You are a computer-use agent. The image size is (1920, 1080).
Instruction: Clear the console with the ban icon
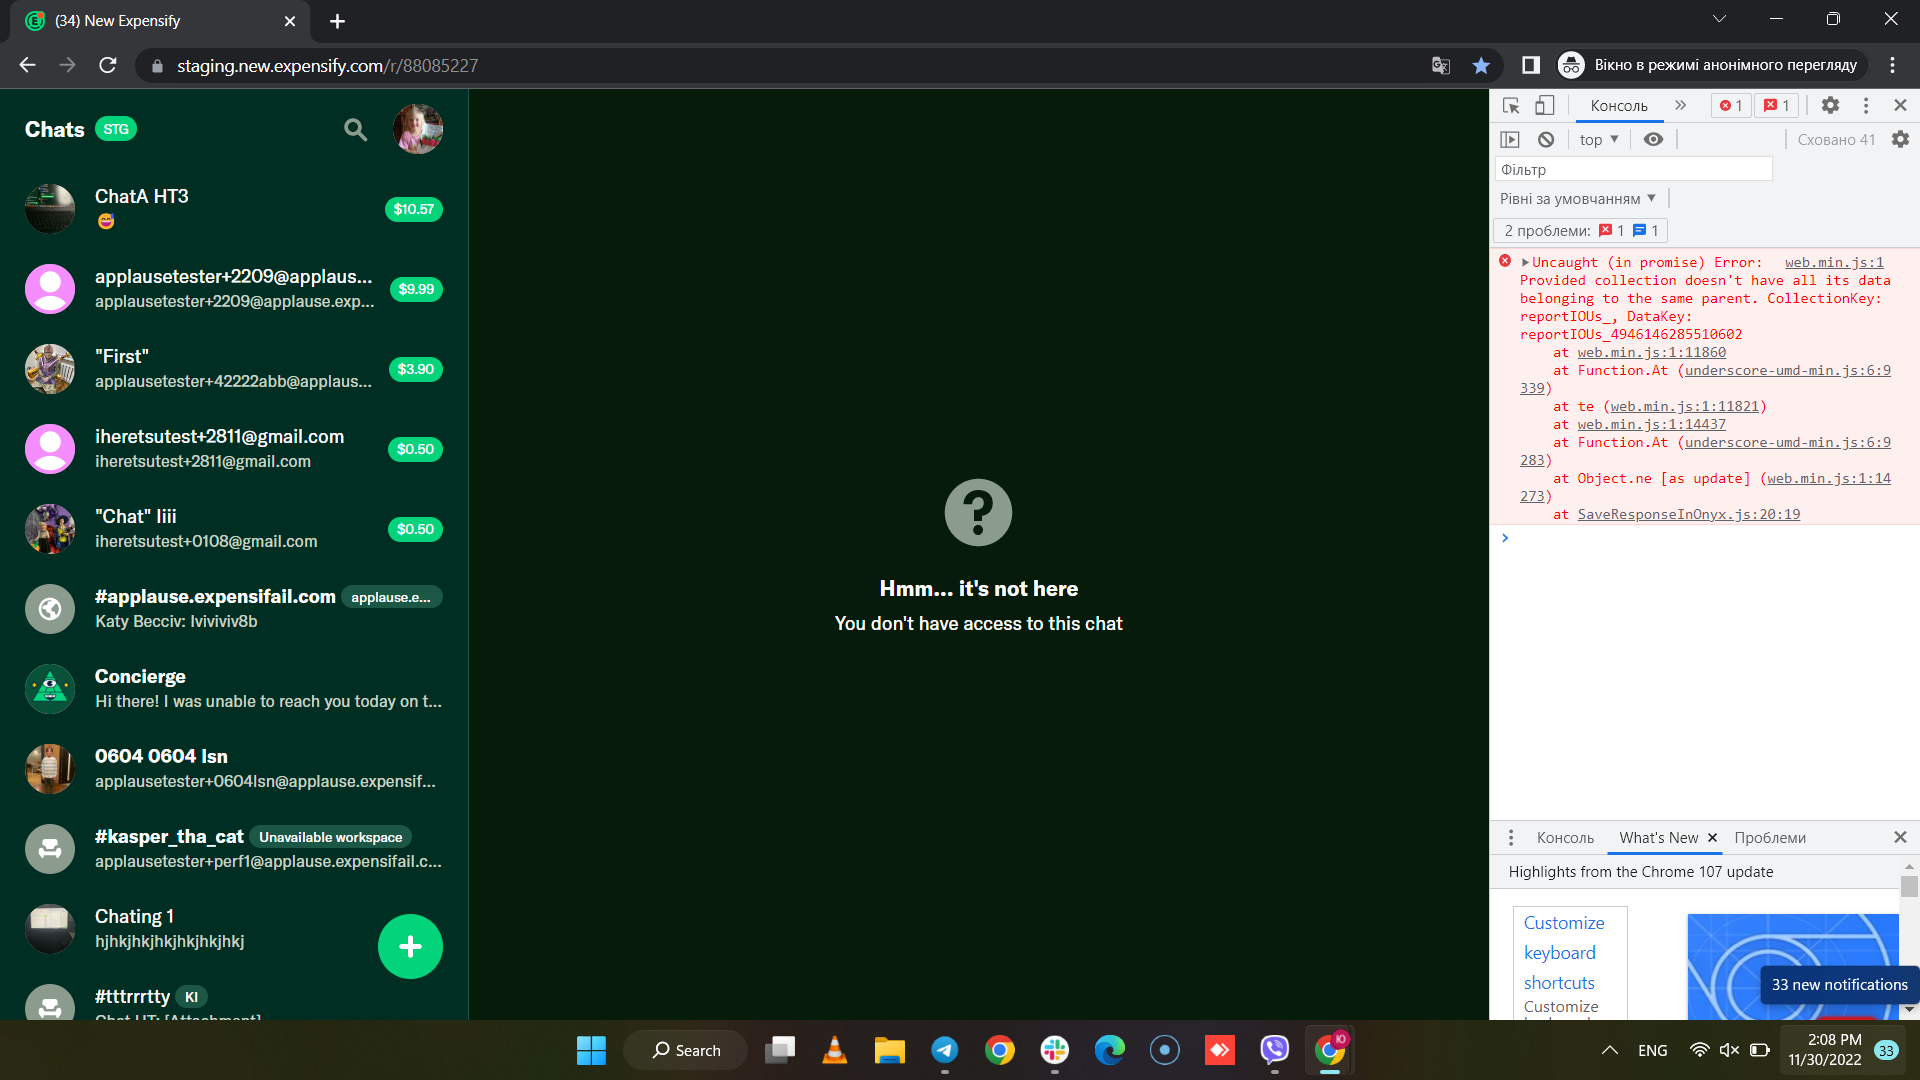1546,140
